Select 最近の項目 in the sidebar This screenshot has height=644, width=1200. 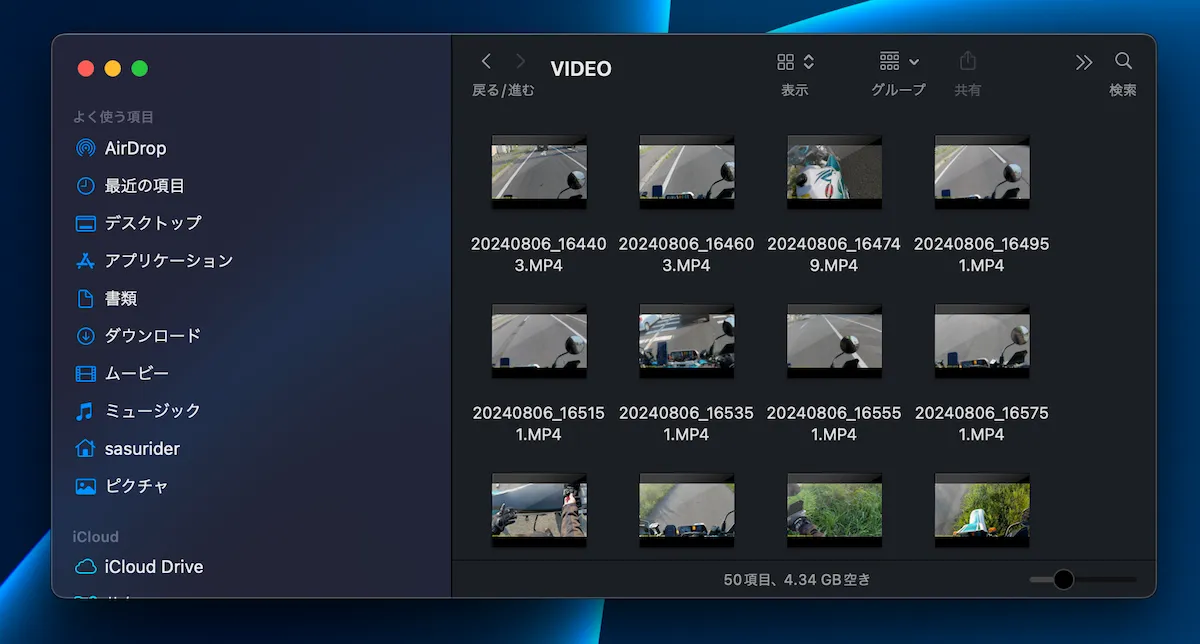click(x=145, y=186)
